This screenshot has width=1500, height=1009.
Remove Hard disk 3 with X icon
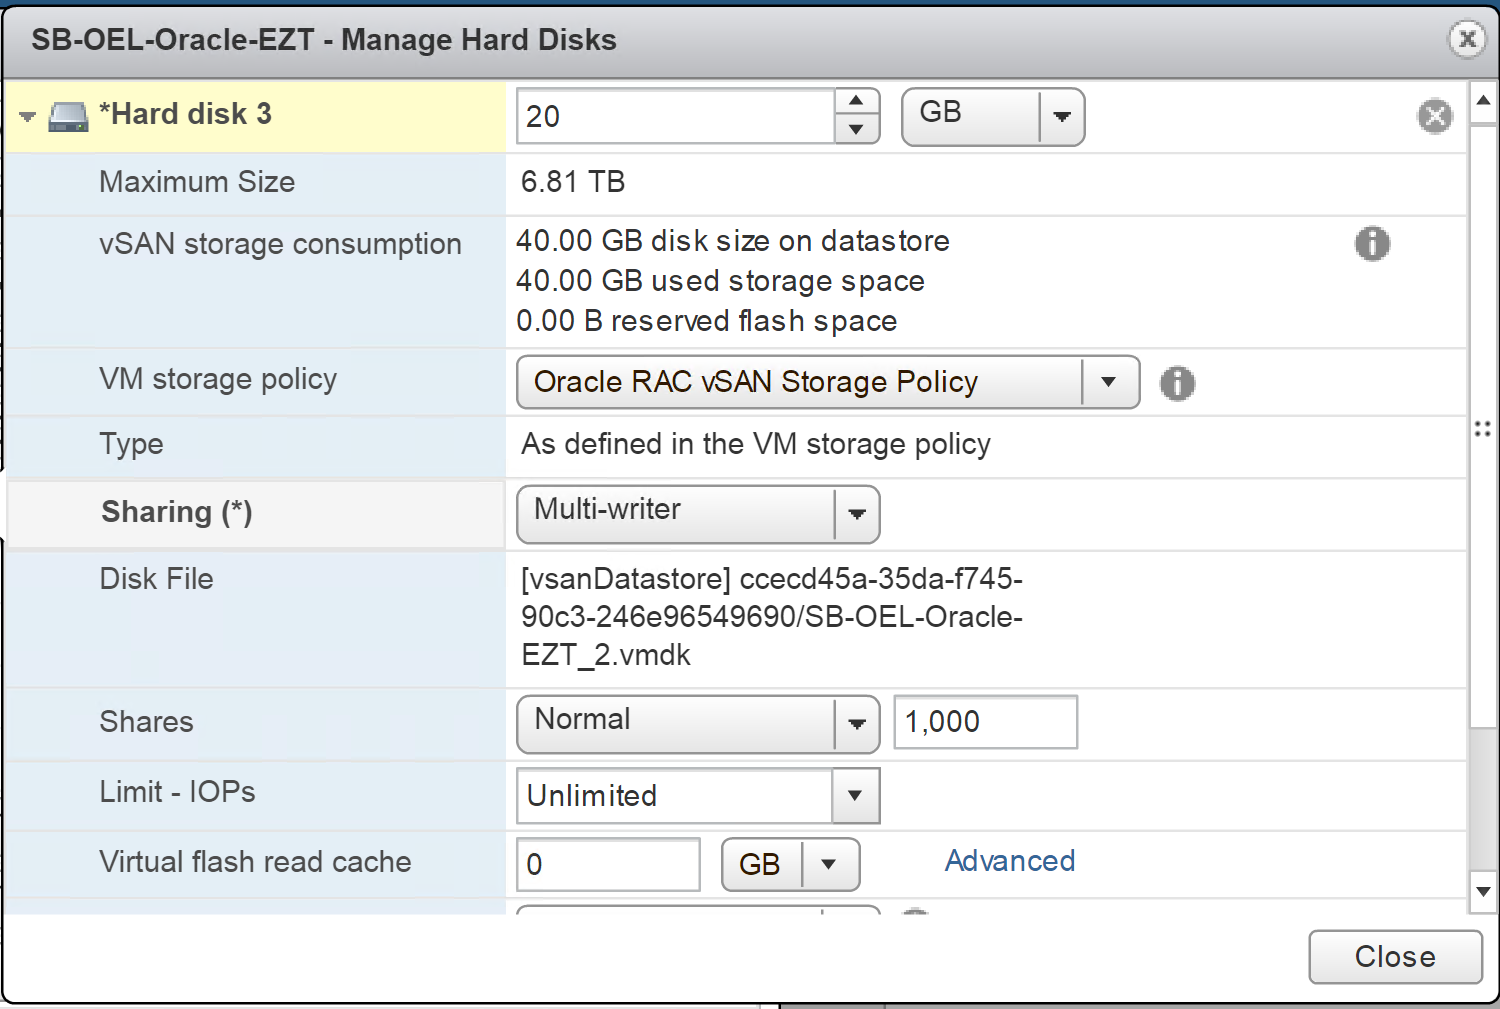pyautogui.click(x=1434, y=116)
